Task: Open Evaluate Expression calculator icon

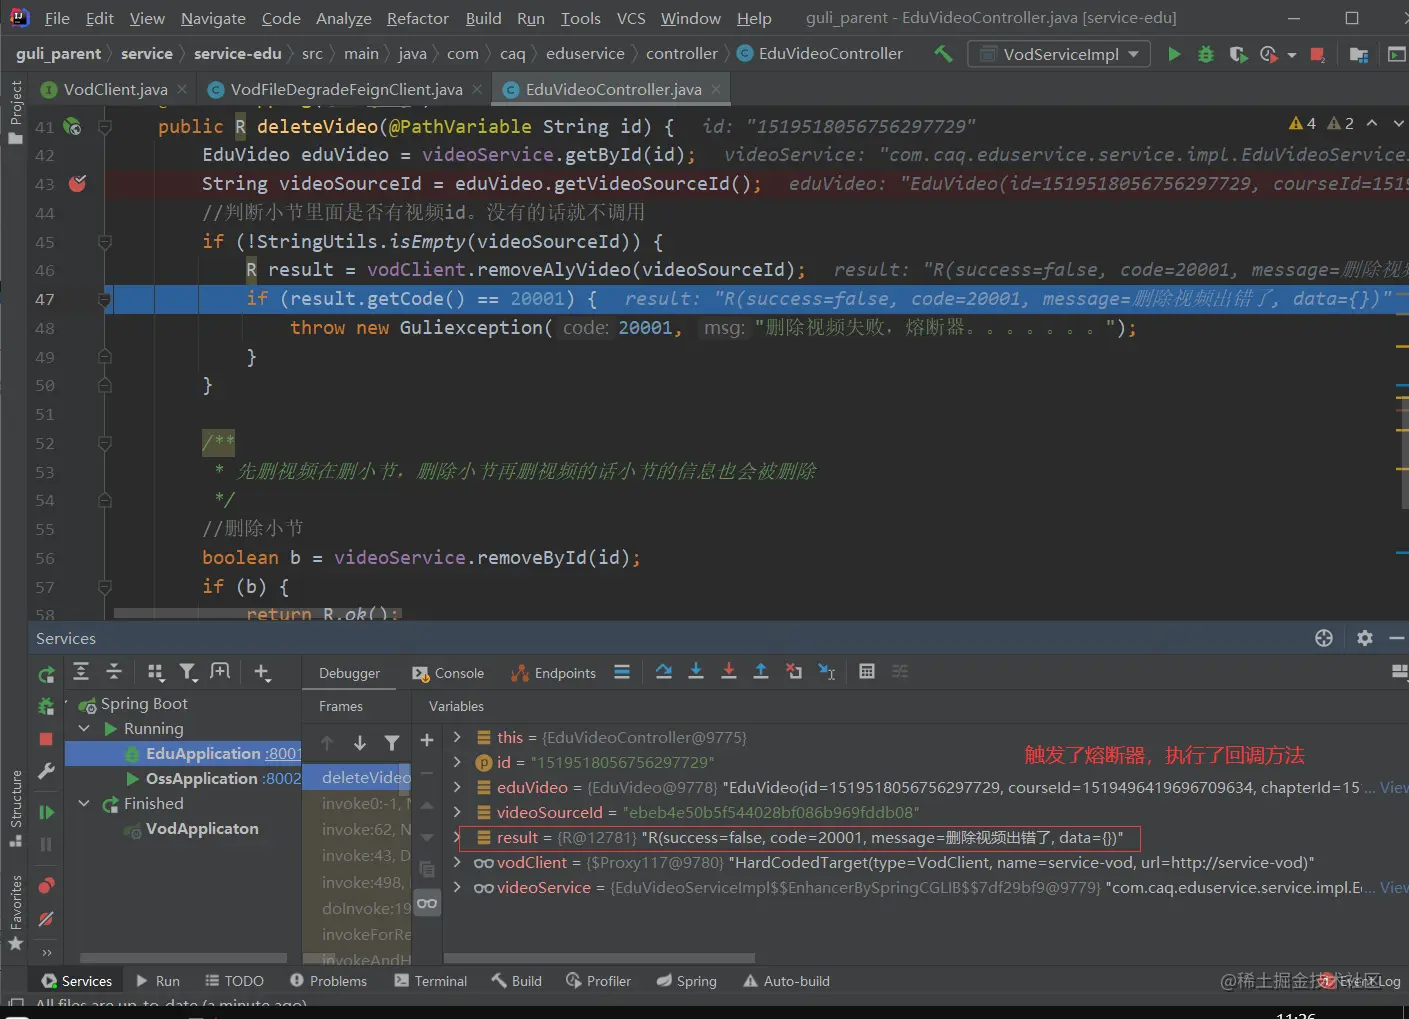Action: 867,672
